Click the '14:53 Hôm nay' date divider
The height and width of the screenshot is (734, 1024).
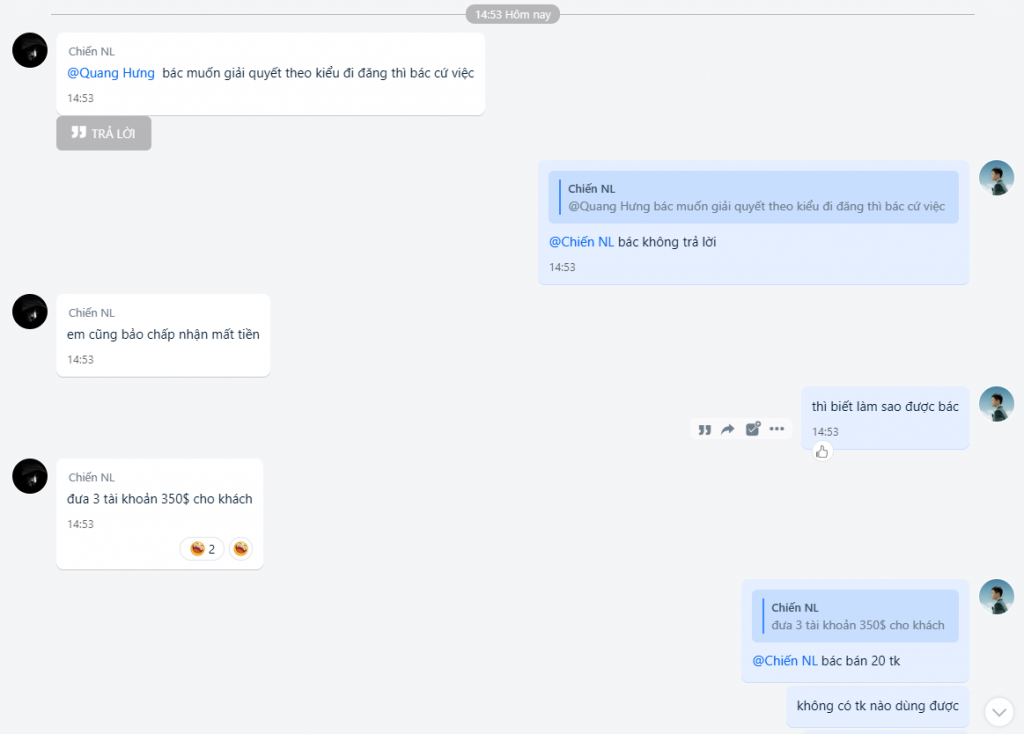click(512, 14)
